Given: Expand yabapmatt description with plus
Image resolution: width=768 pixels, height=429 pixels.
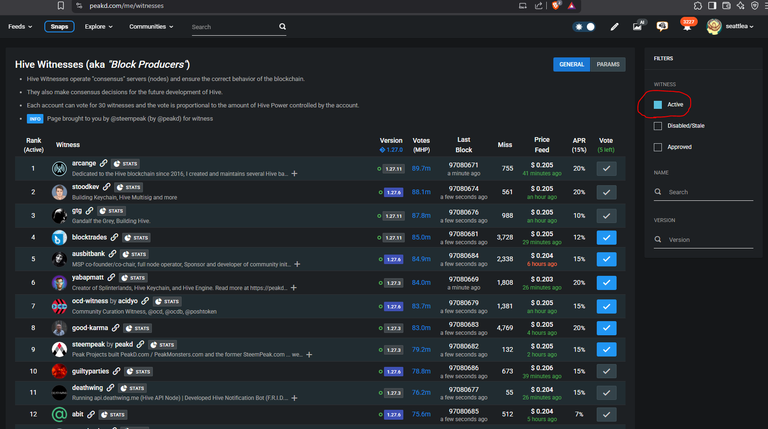Looking at the screenshot, I should tap(293, 287).
